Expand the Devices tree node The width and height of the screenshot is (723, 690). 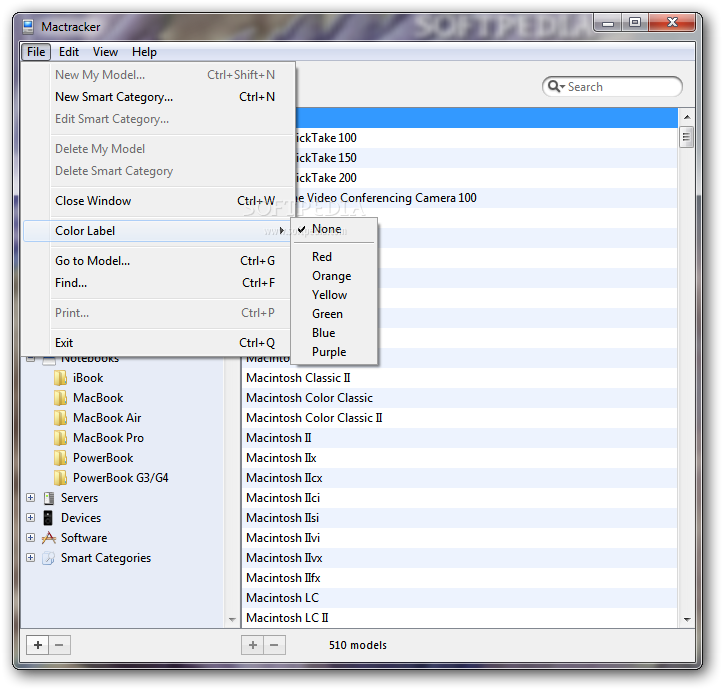tap(30, 518)
